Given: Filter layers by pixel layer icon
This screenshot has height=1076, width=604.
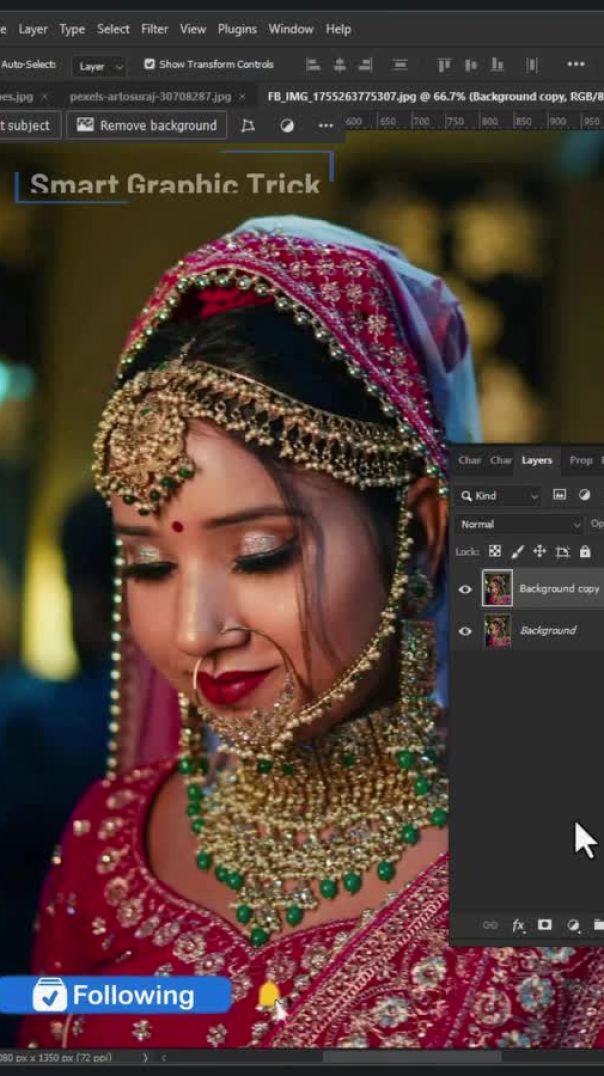Looking at the screenshot, I should tap(560, 495).
